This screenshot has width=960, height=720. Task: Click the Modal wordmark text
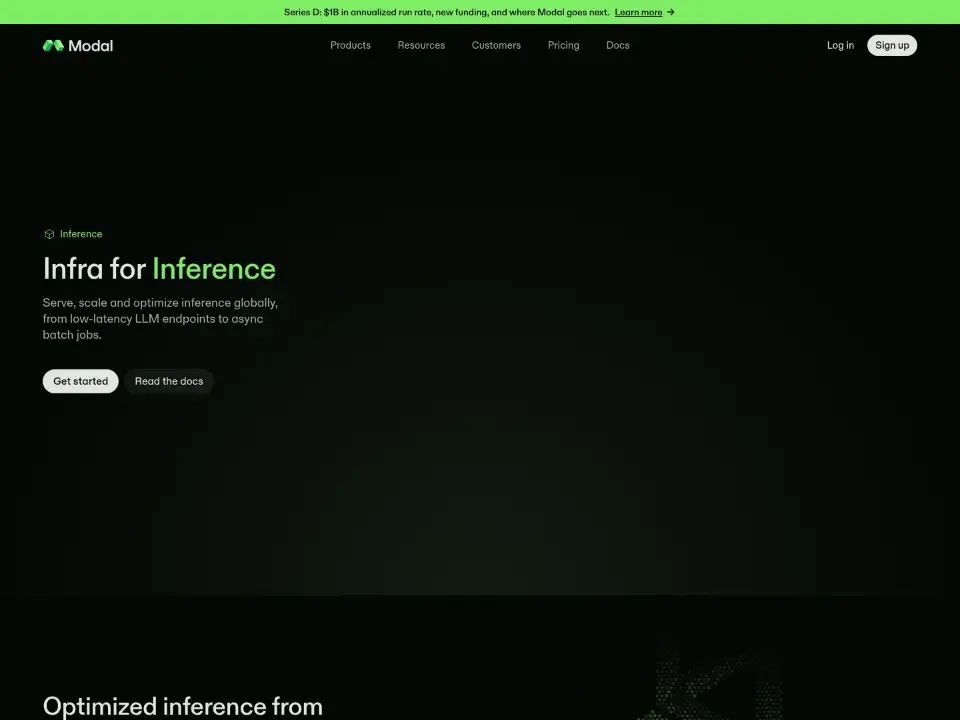point(91,46)
